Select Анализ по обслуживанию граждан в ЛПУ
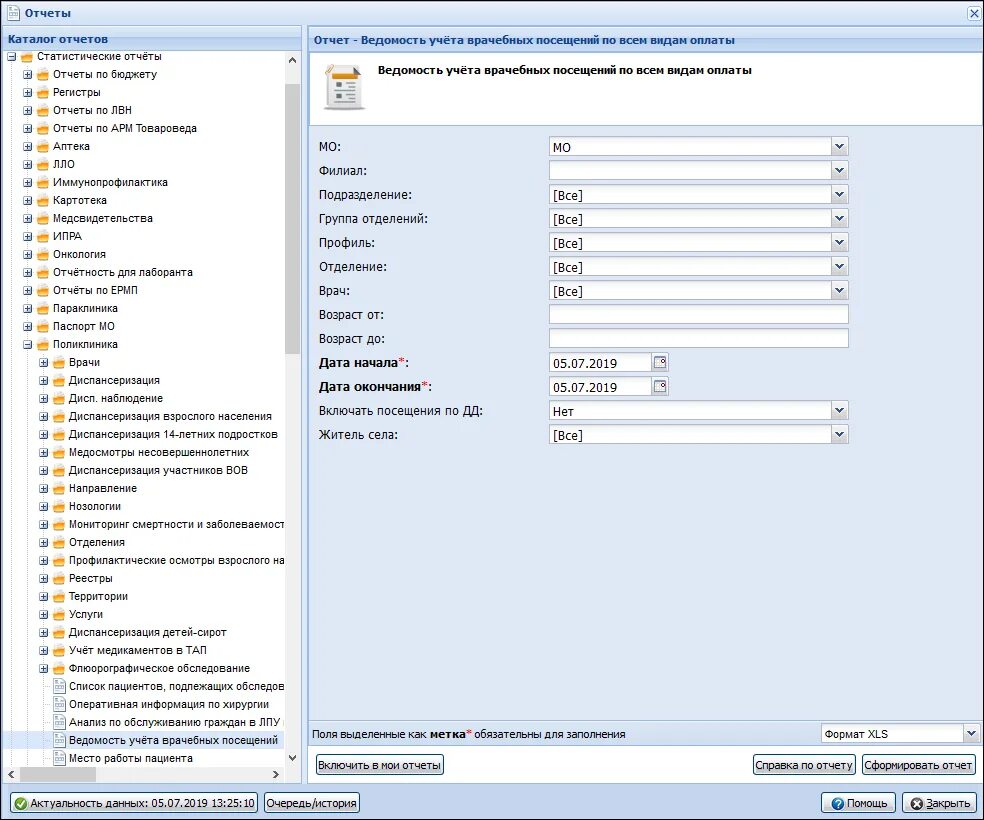The image size is (984, 820). [x=174, y=722]
